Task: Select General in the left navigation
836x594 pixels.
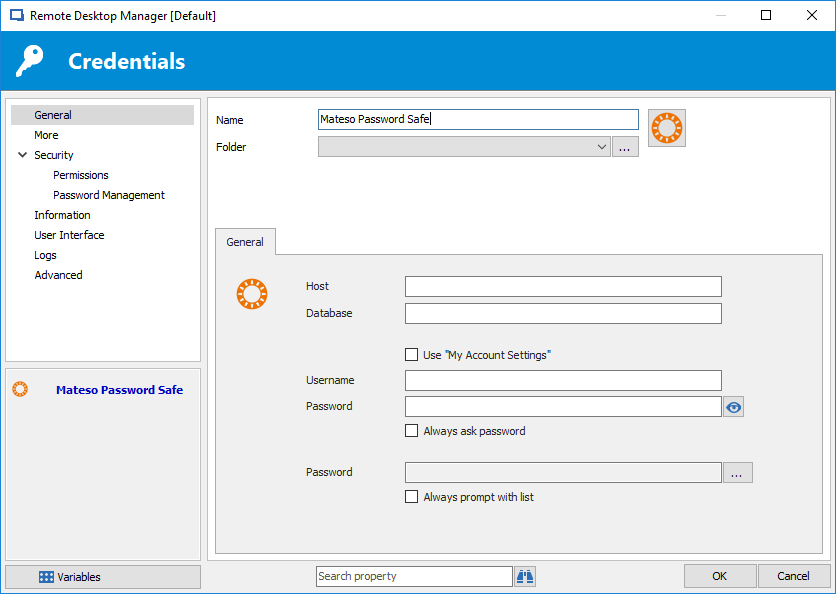Action: pyautogui.click(x=102, y=115)
